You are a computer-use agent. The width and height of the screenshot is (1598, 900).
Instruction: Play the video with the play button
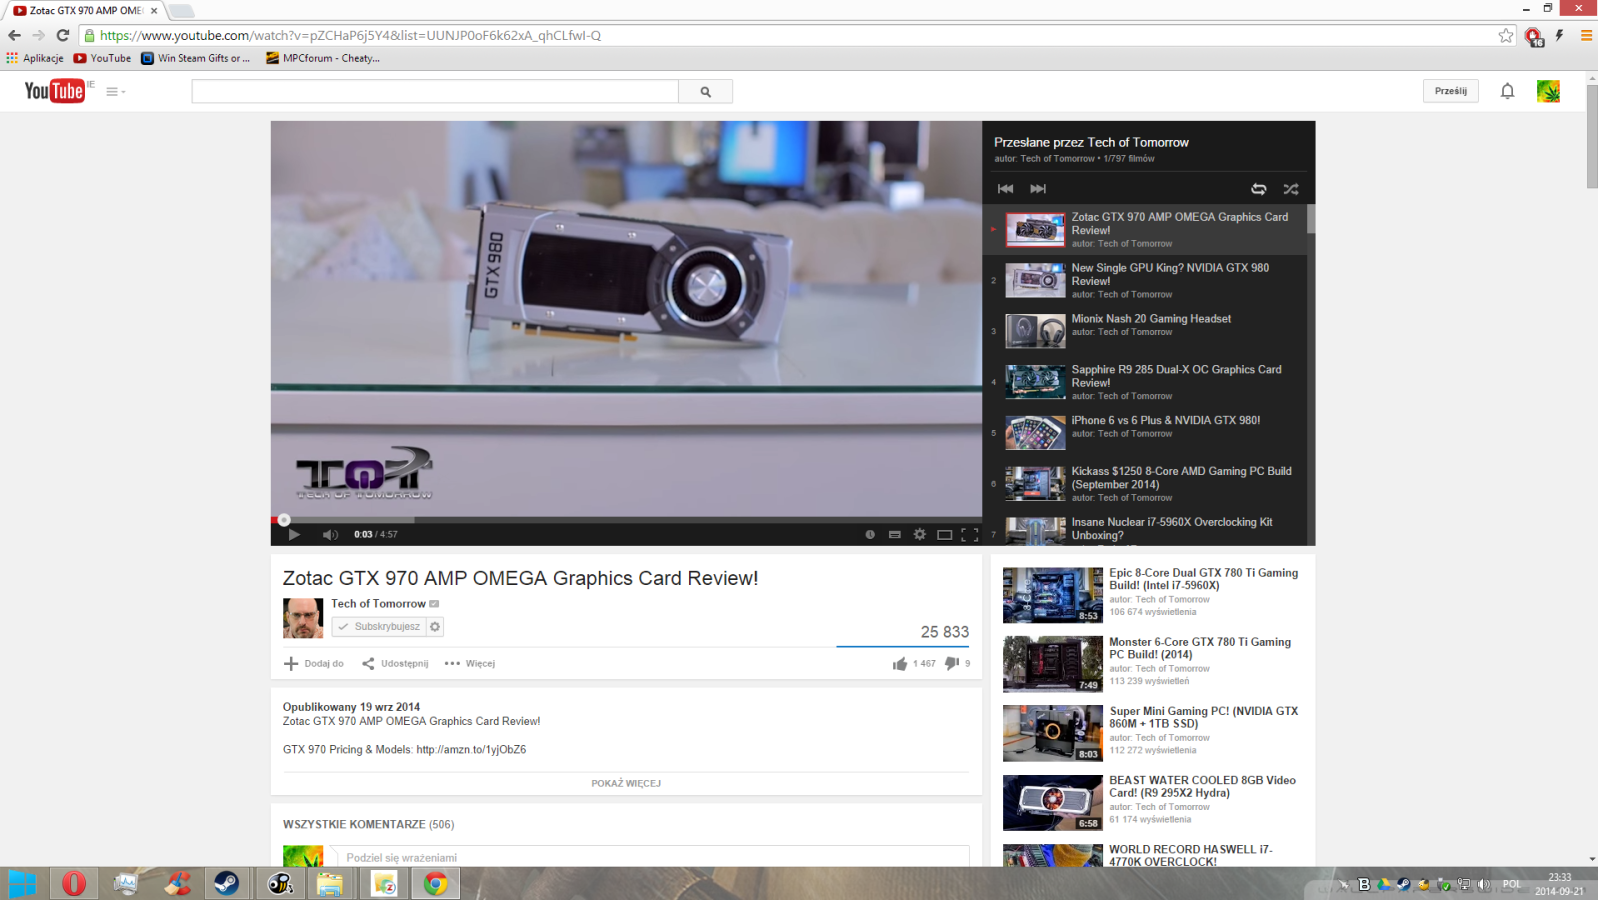[x=294, y=535]
